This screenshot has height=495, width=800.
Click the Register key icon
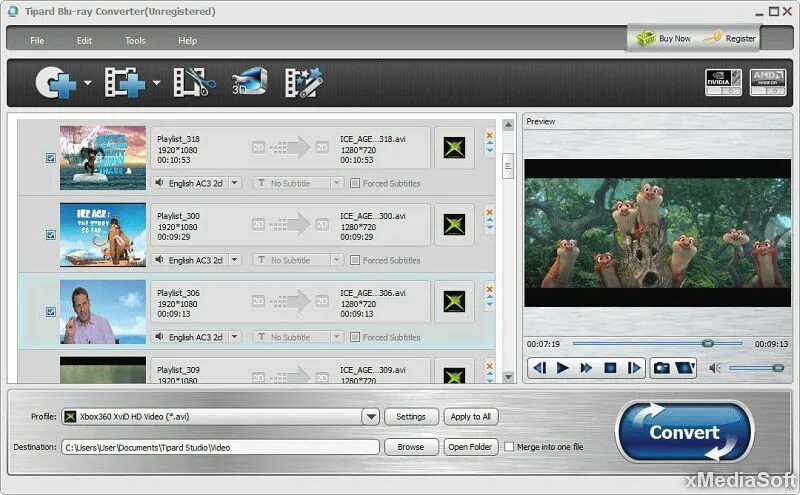point(712,37)
